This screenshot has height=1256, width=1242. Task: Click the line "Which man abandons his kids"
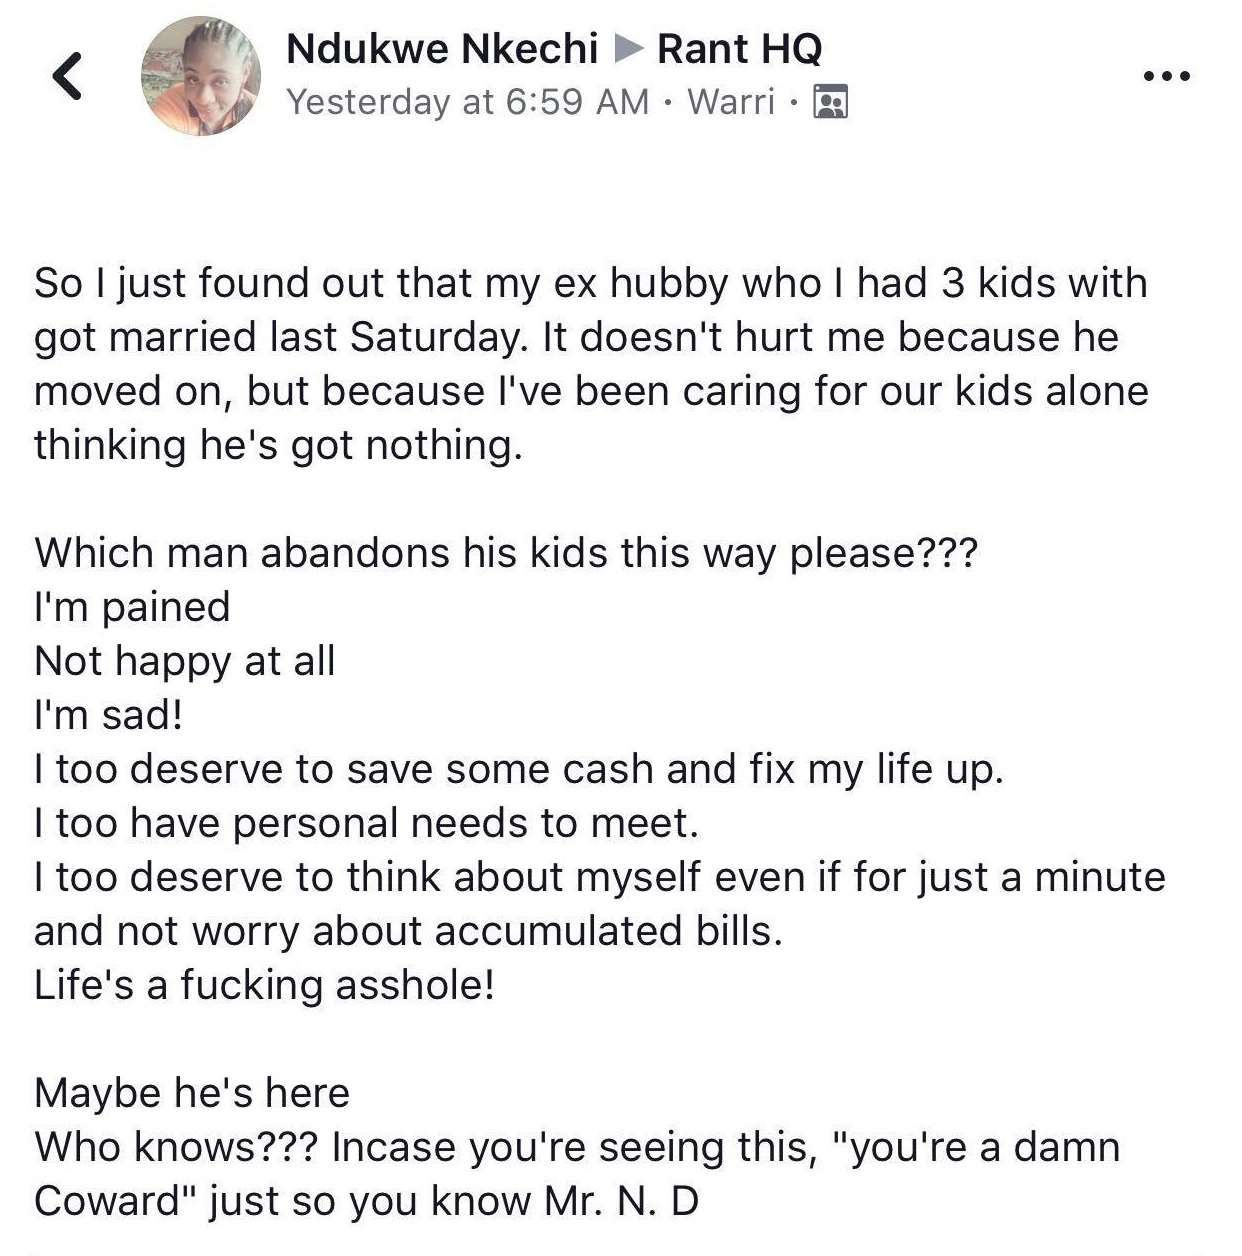[505, 553]
